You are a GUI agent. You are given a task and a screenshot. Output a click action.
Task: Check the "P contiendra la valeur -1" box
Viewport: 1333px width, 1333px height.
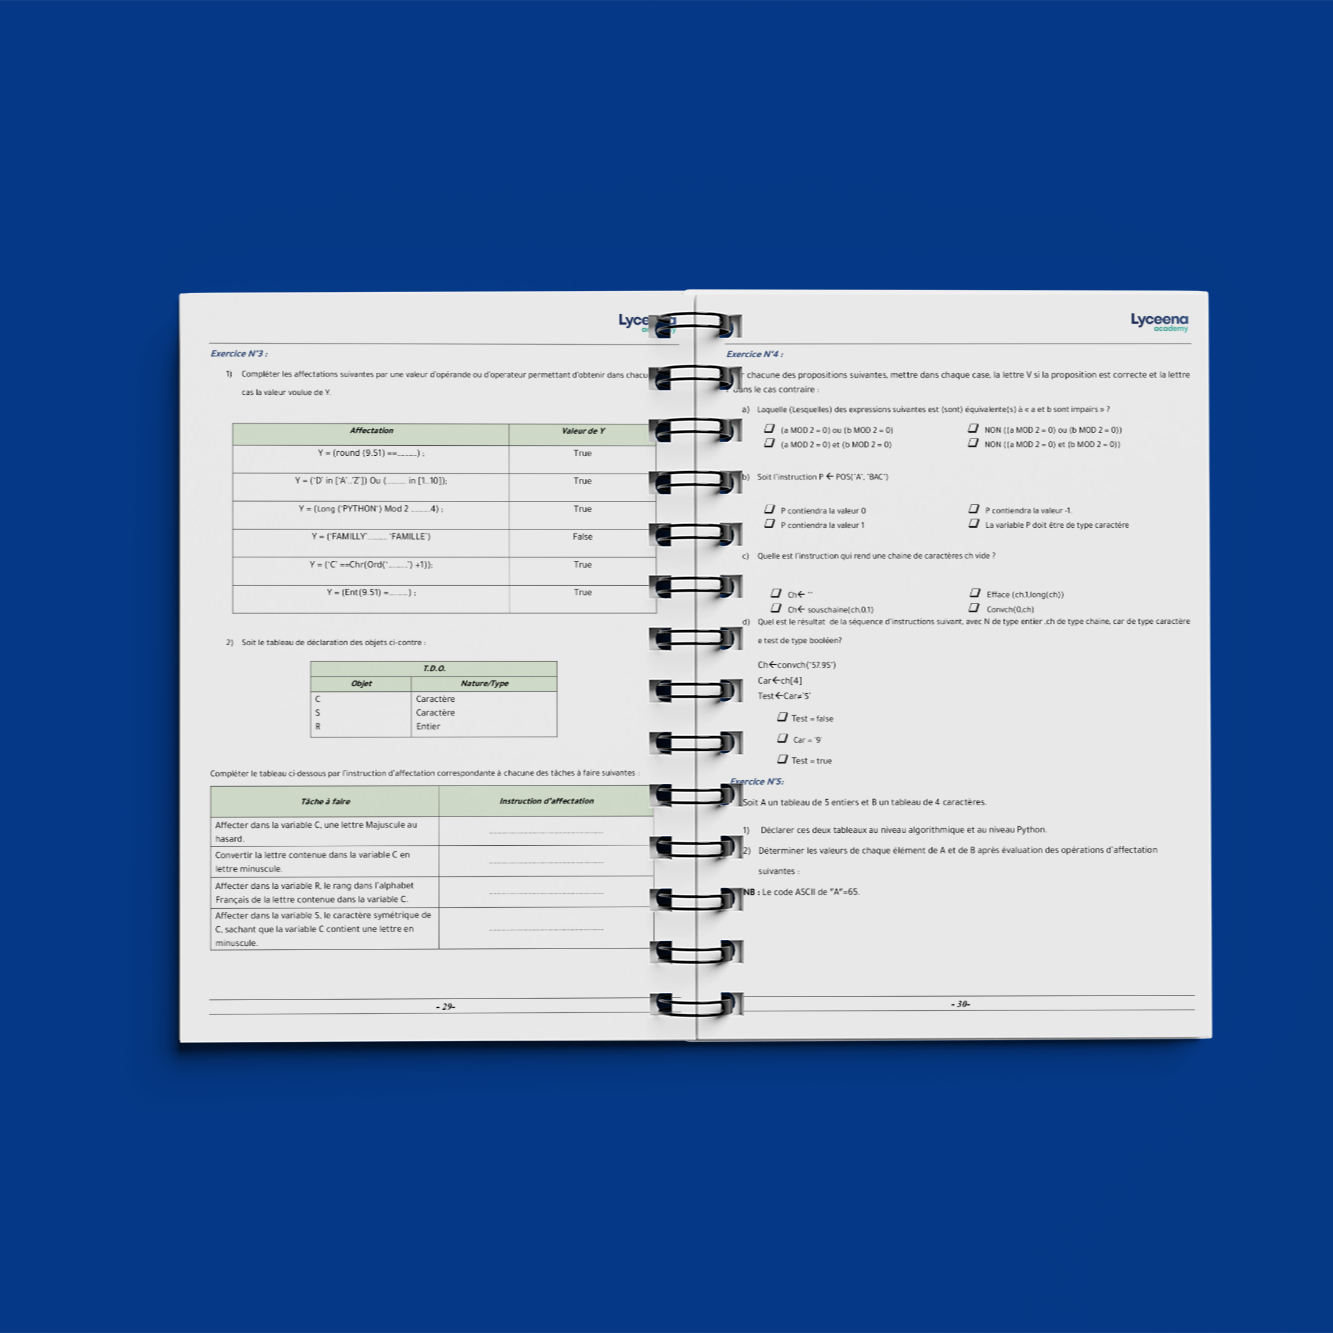pos(973,509)
